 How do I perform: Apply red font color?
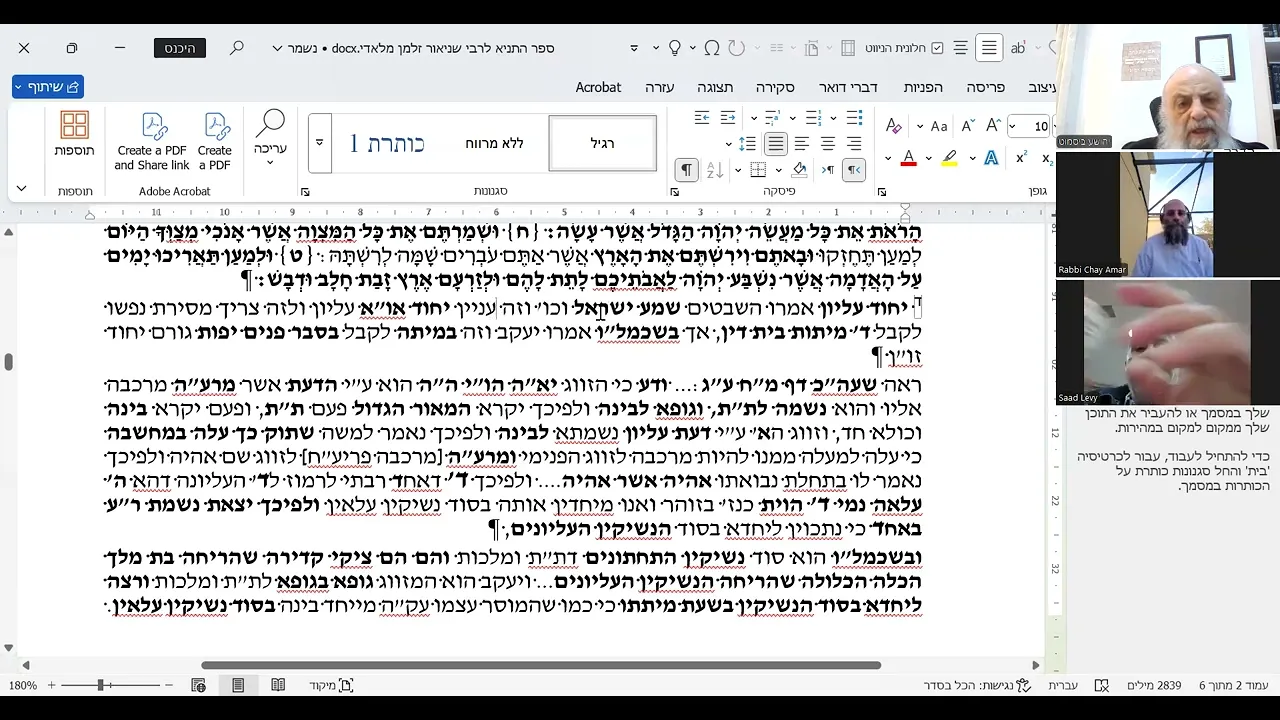click(x=908, y=158)
